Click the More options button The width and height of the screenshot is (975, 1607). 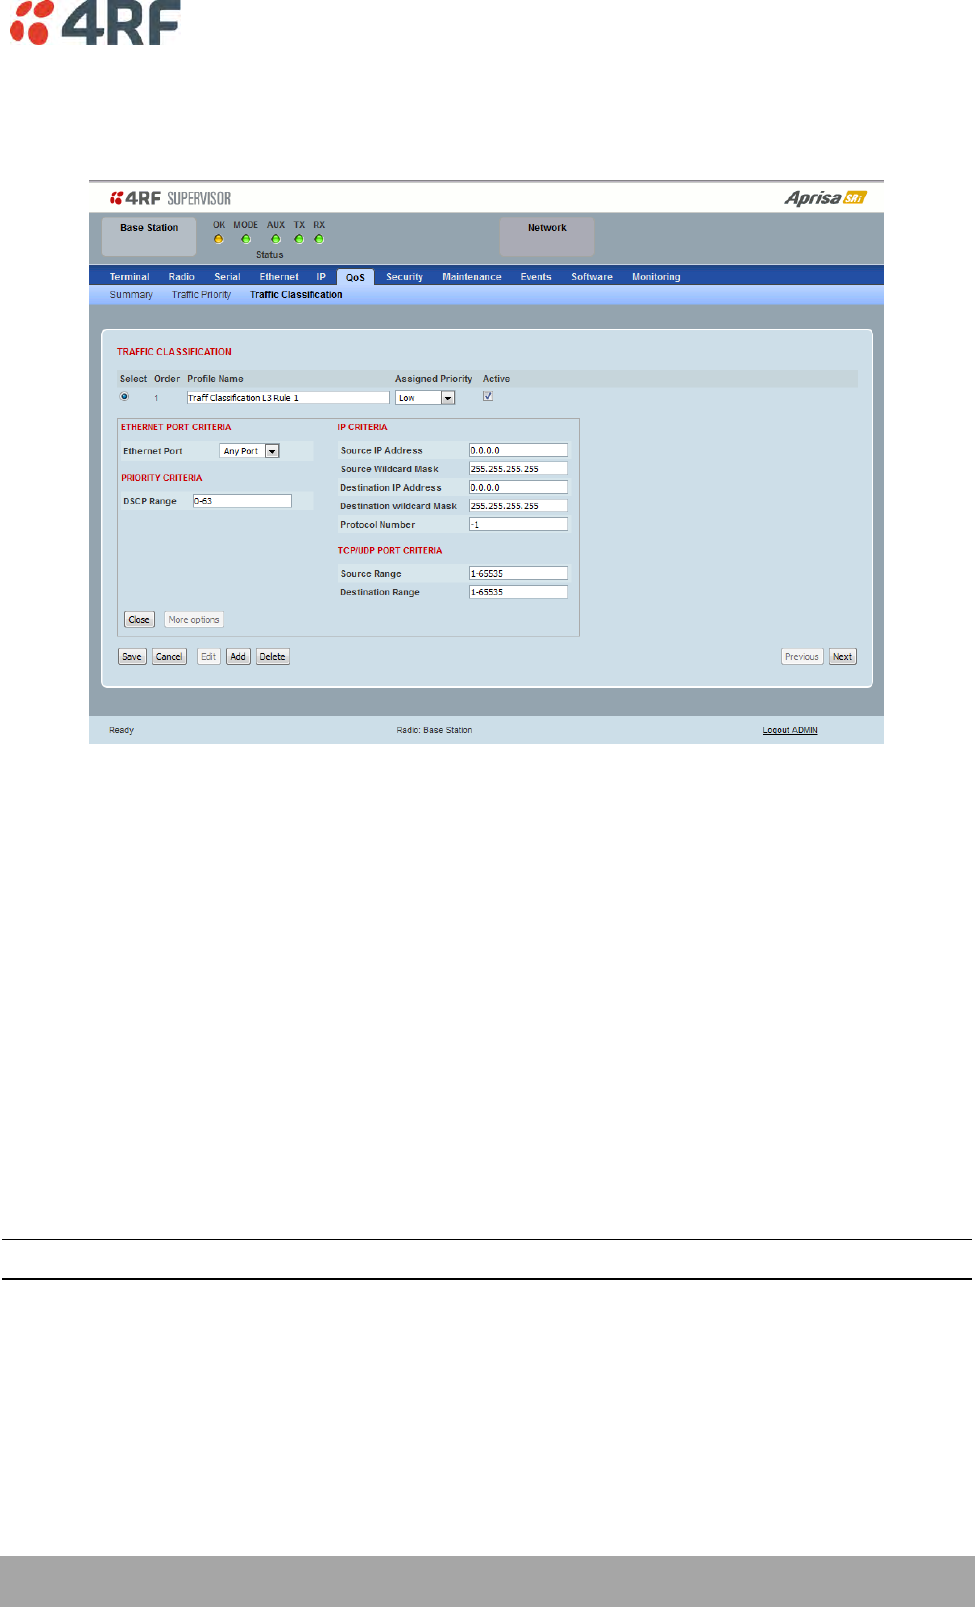(194, 620)
